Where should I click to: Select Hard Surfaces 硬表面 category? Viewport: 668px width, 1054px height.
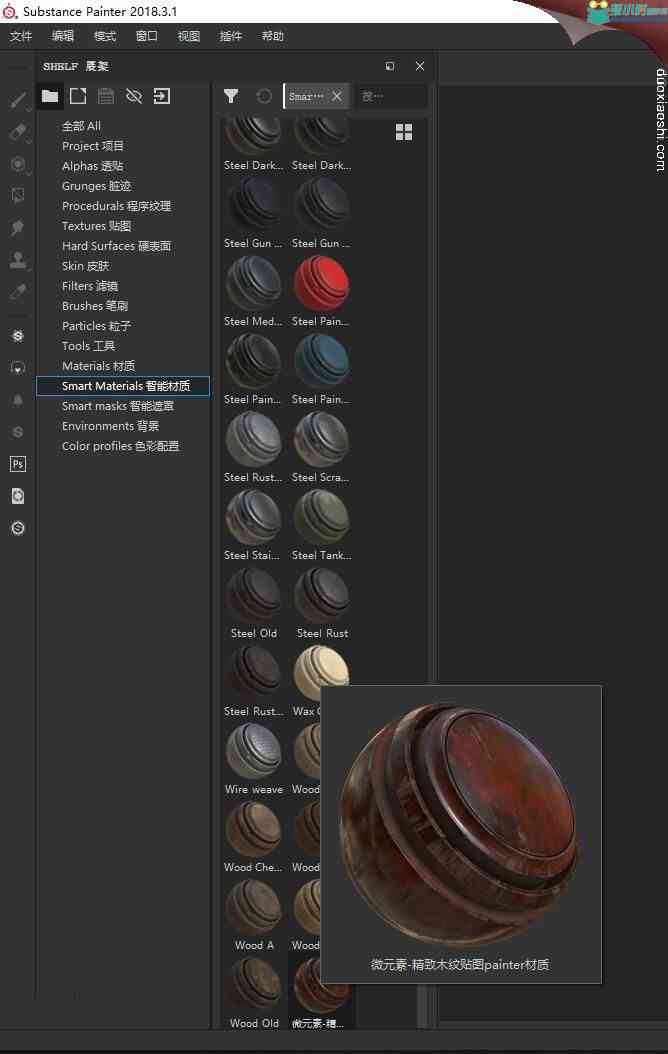(x=116, y=246)
